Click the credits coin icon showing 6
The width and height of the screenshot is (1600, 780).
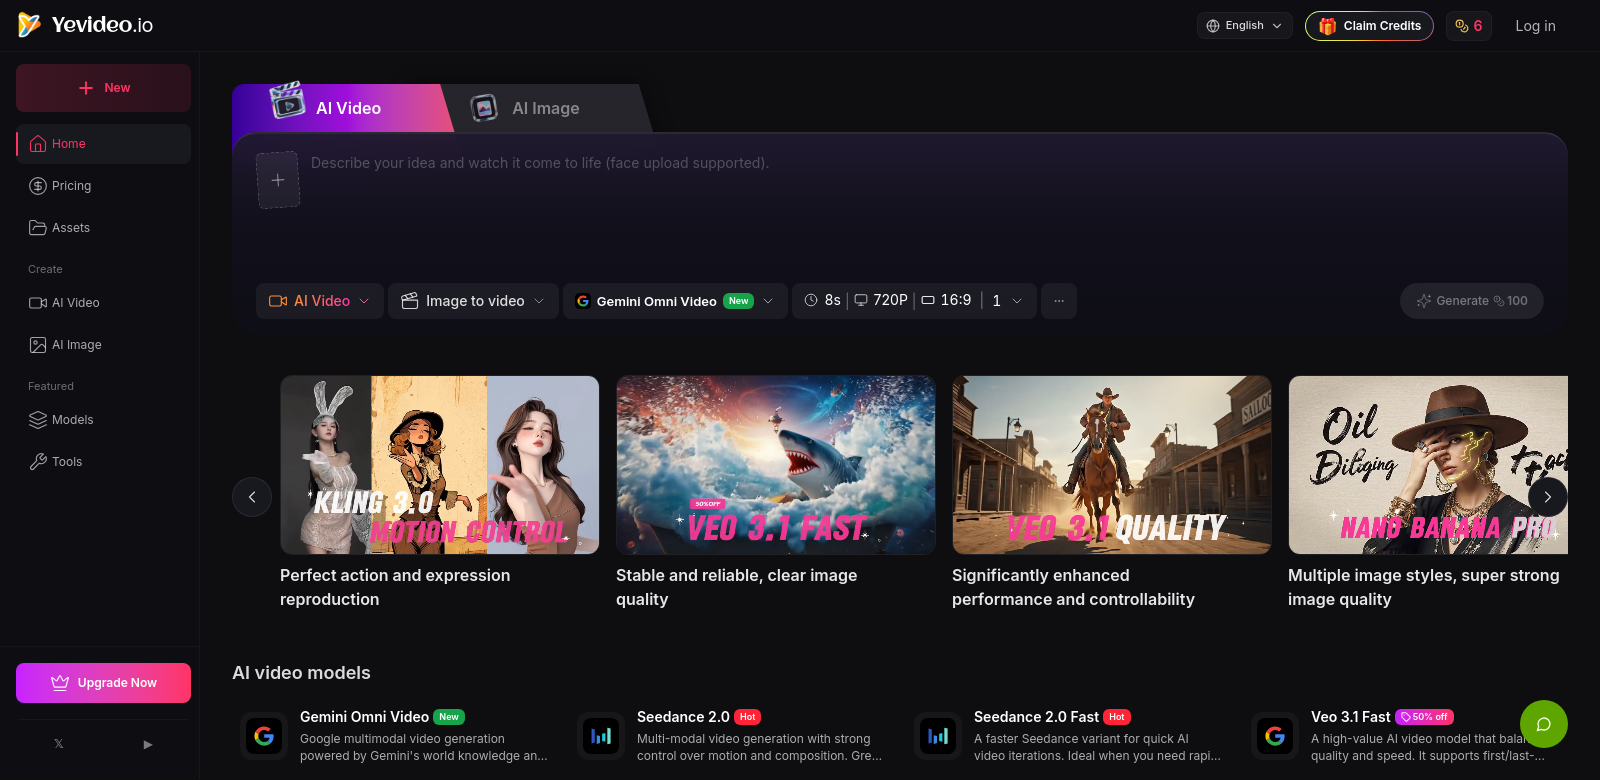tap(1468, 26)
